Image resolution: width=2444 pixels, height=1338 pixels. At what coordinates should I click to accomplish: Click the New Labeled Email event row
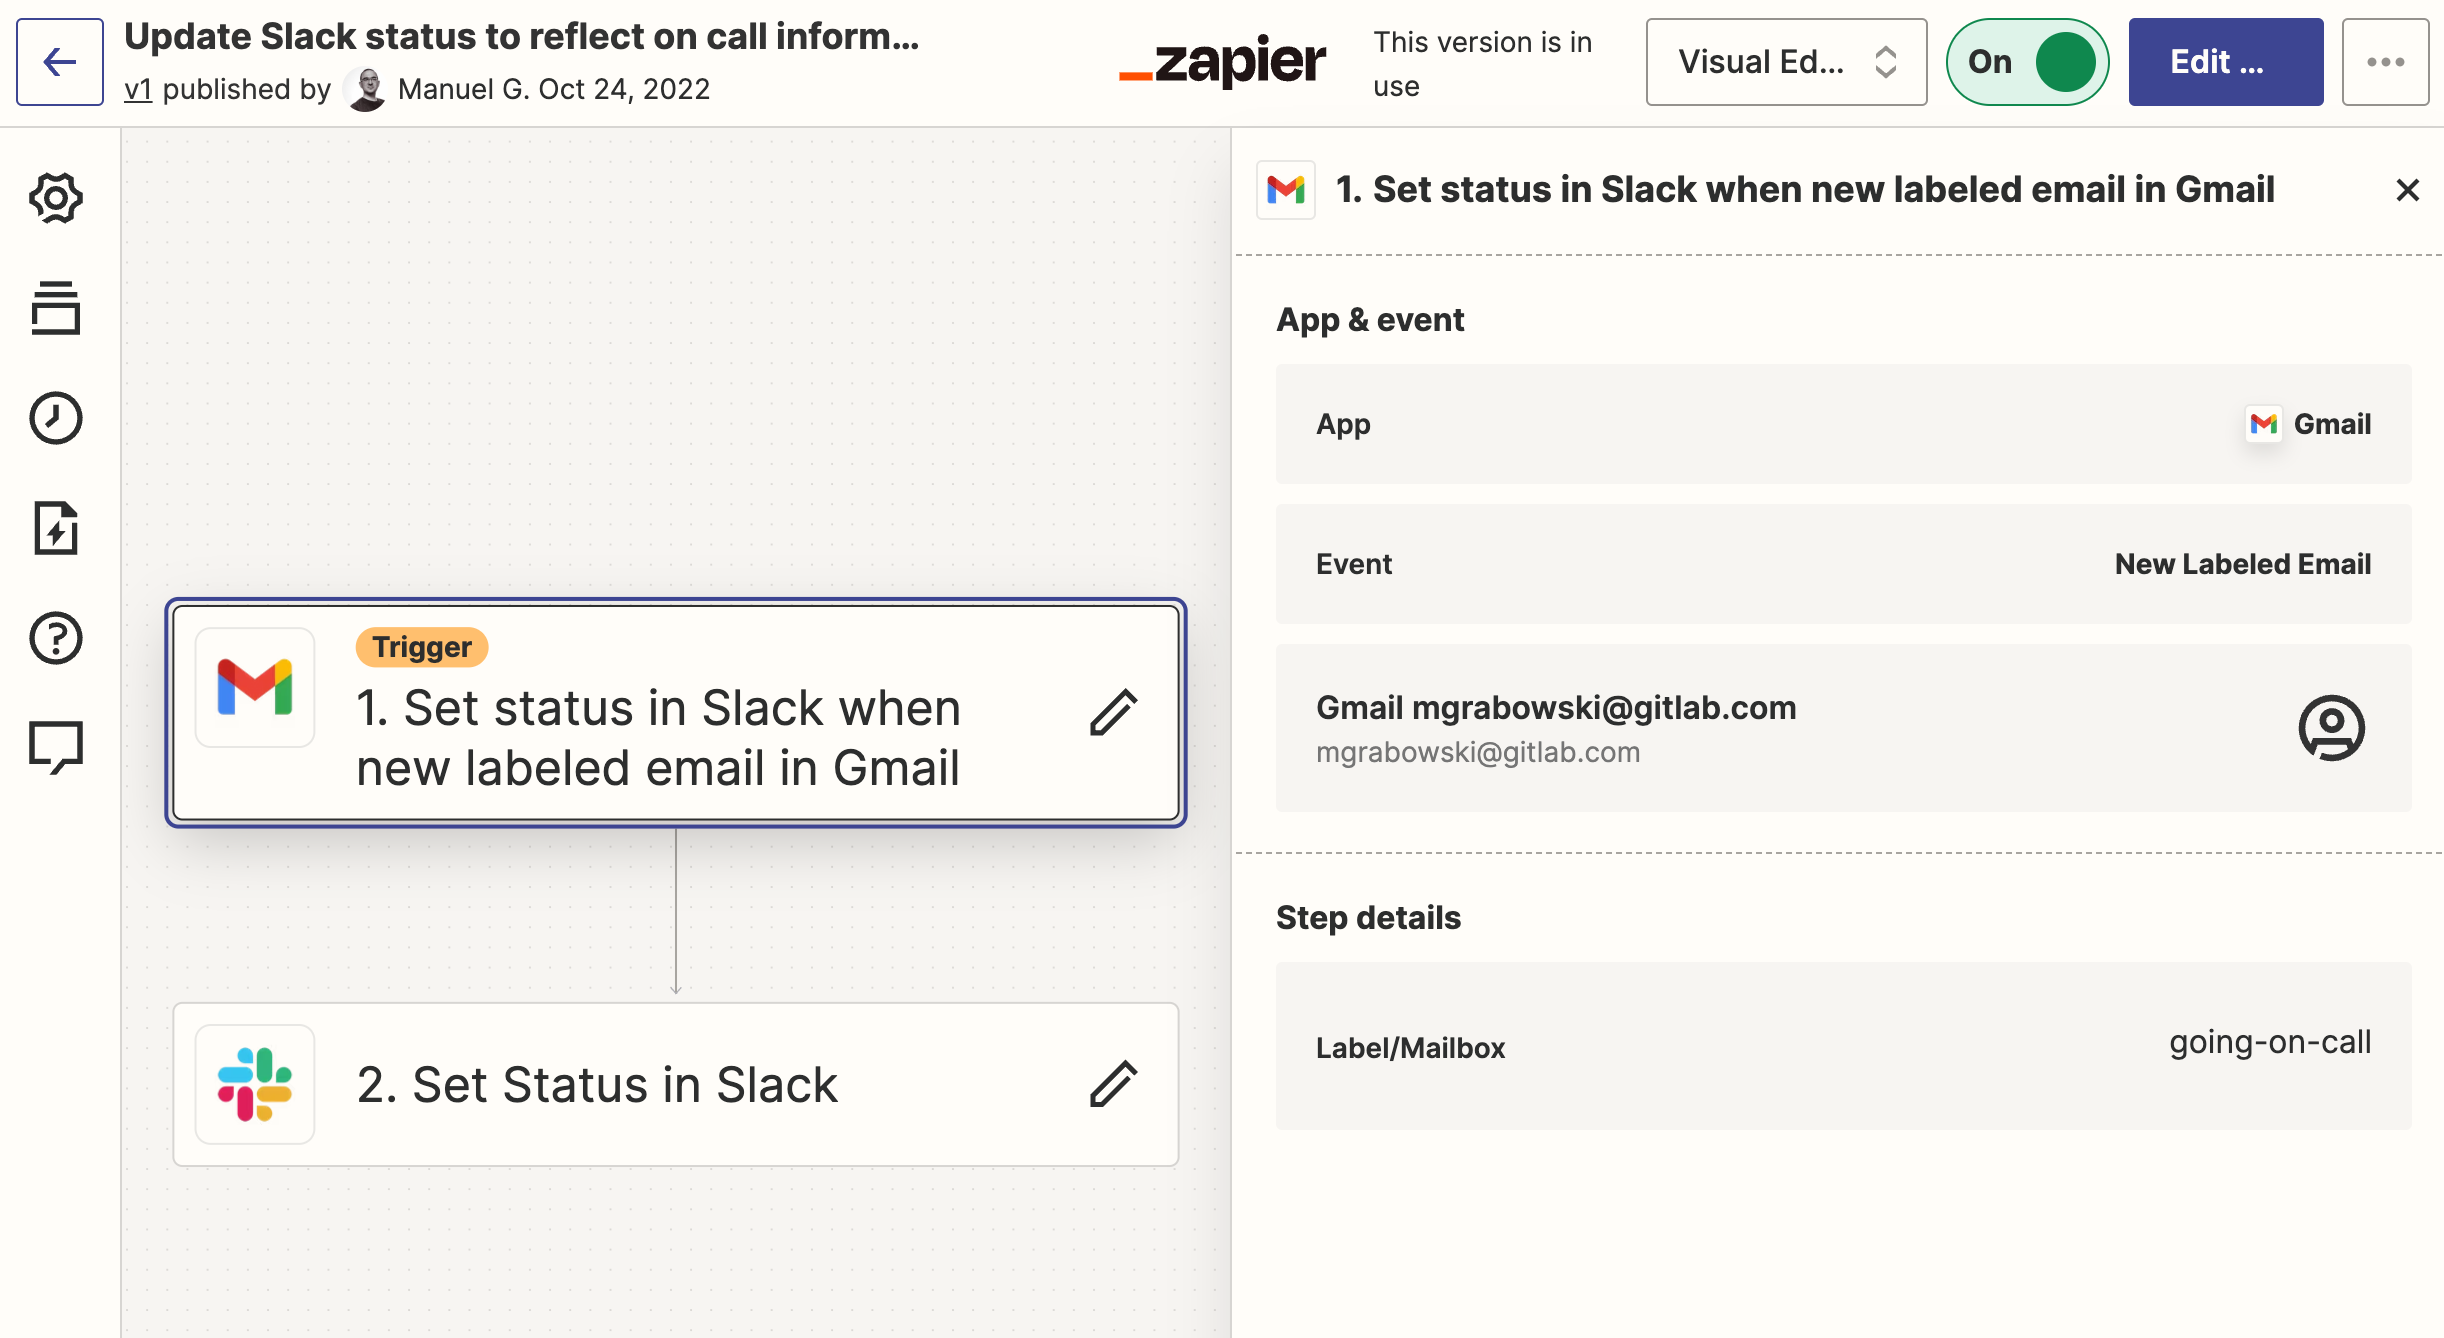1843,564
